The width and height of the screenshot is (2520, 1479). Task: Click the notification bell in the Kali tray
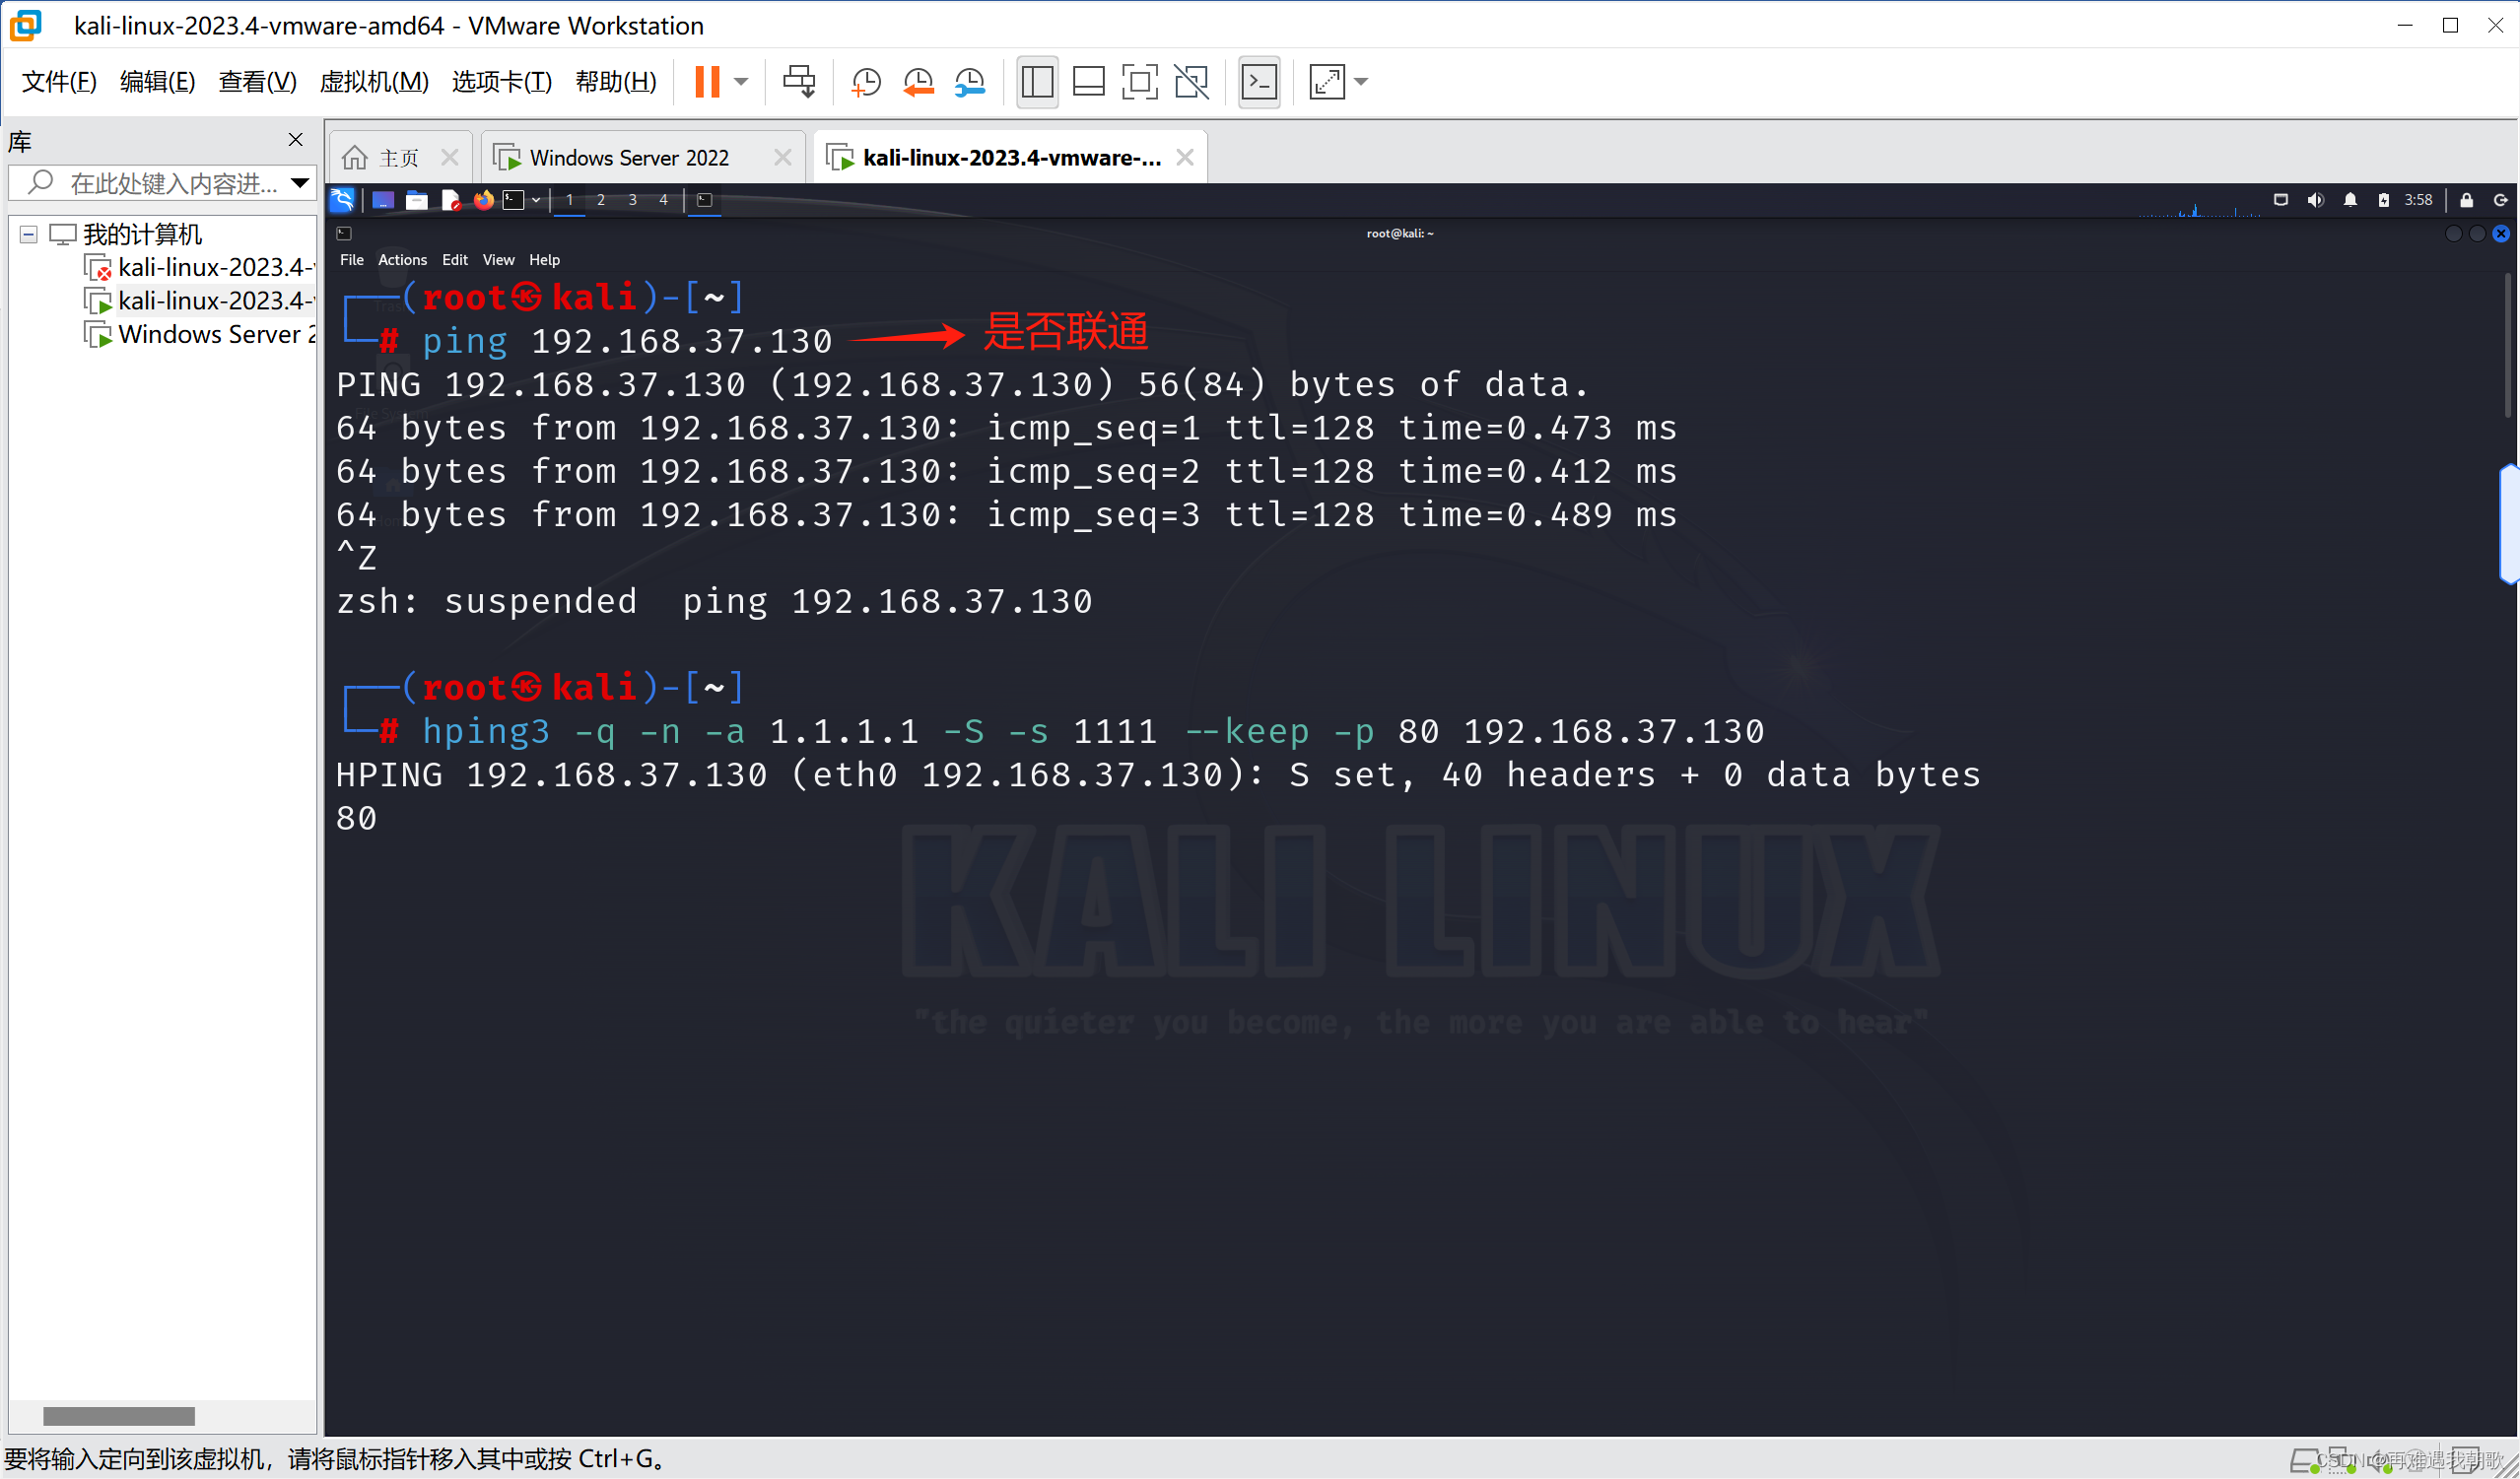click(2351, 199)
